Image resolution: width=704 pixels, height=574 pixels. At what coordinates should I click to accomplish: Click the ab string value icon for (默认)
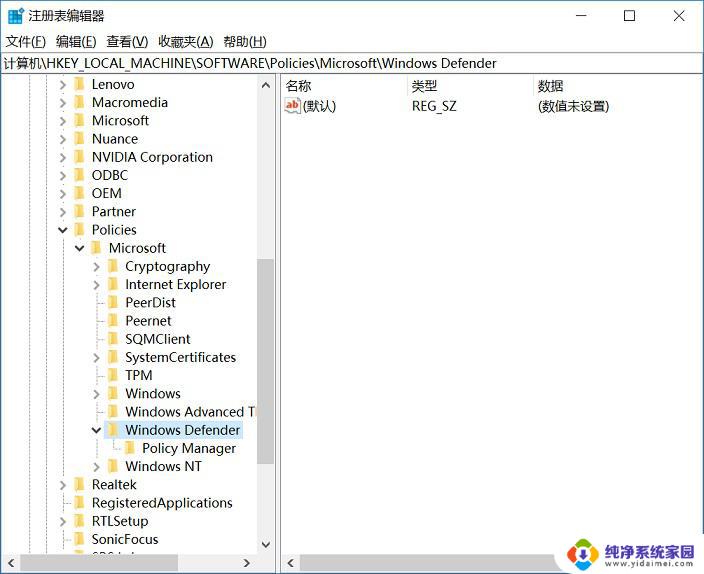pyautogui.click(x=292, y=106)
